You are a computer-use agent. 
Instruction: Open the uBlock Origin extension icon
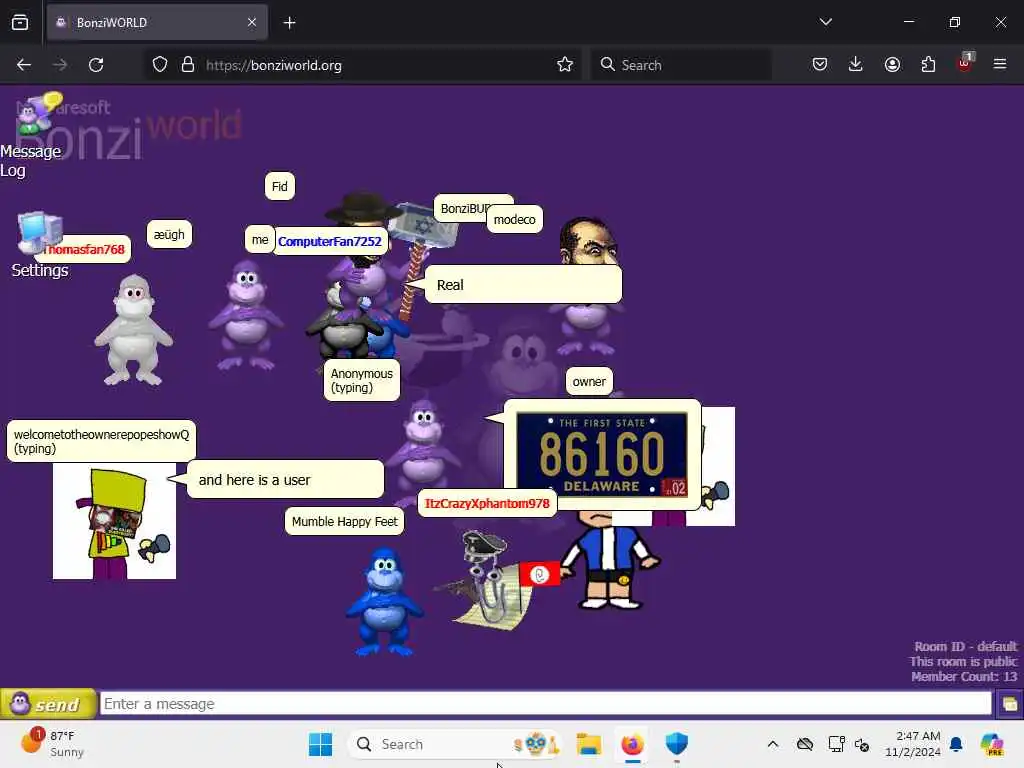click(x=965, y=63)
